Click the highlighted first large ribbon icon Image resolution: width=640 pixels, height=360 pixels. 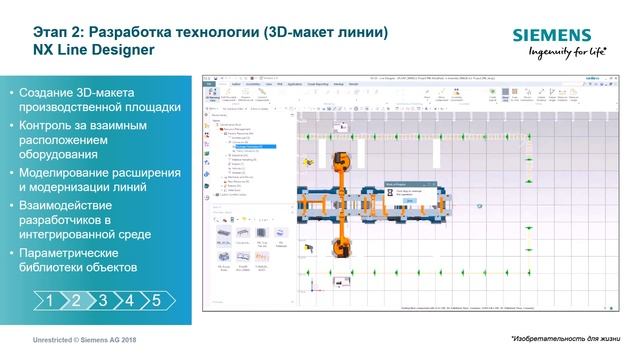coord(212,95)
